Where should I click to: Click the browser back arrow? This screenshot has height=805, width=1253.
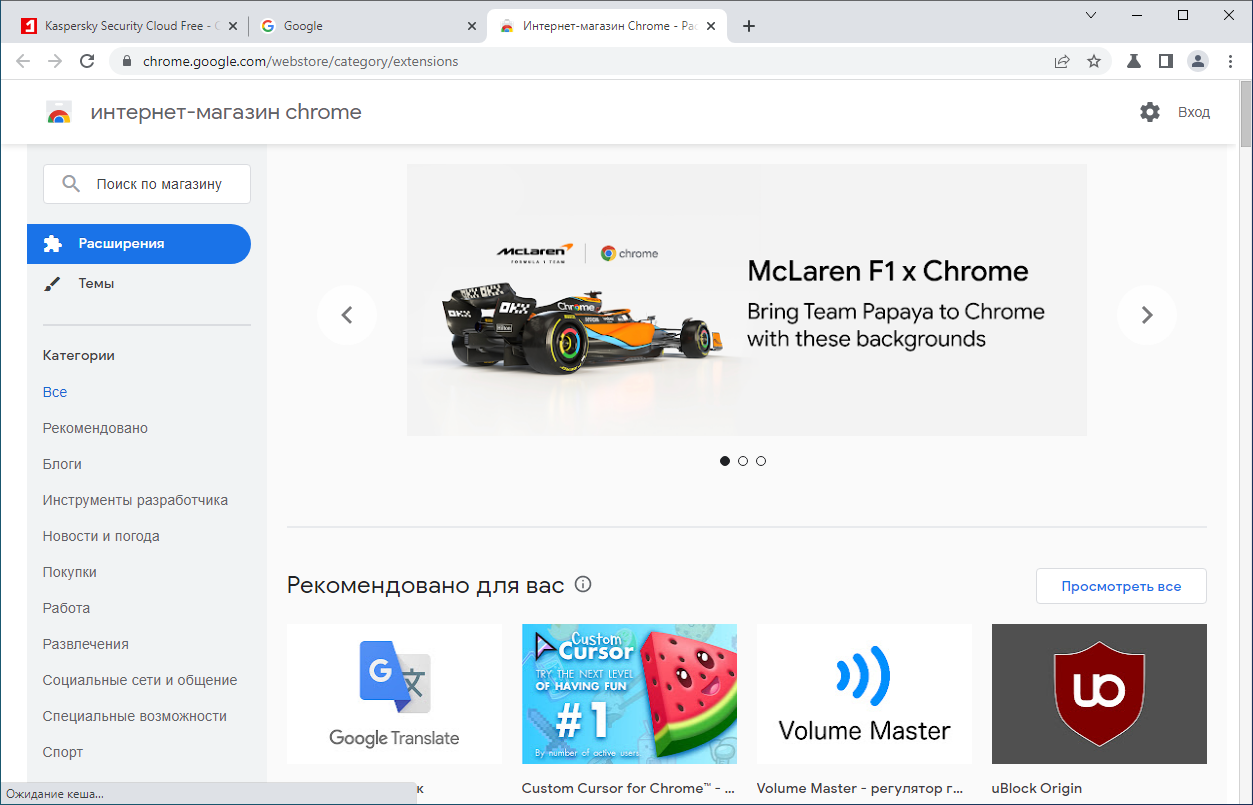[23, 61]
